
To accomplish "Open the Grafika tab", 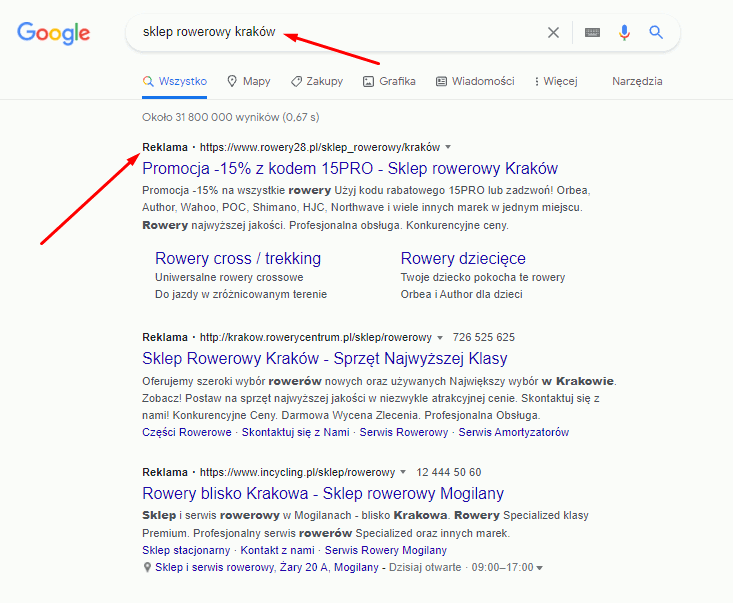I will (x=389, y=81).
